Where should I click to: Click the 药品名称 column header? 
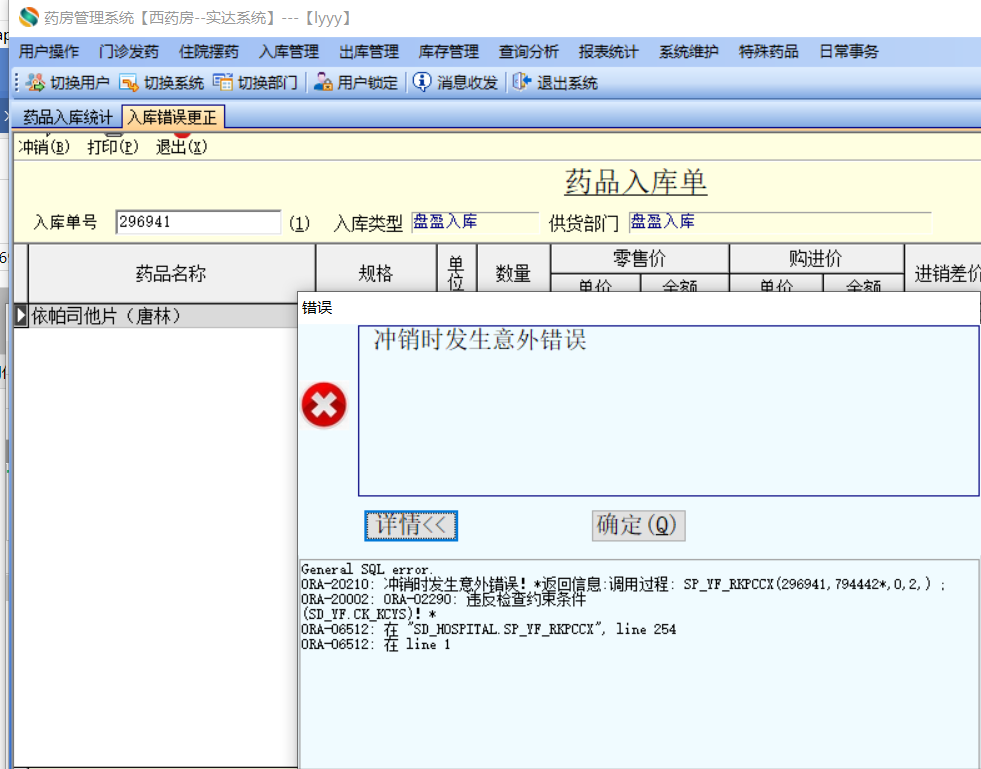tap(171, 273)
